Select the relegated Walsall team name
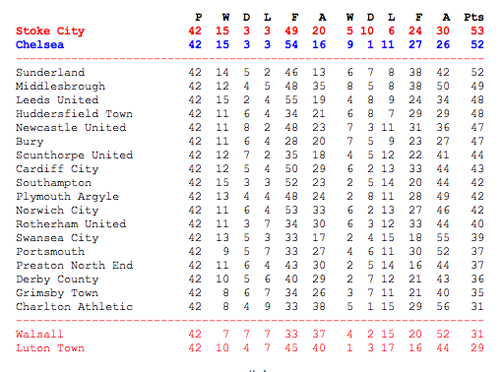The image size is (500, 372). point(39,334)
